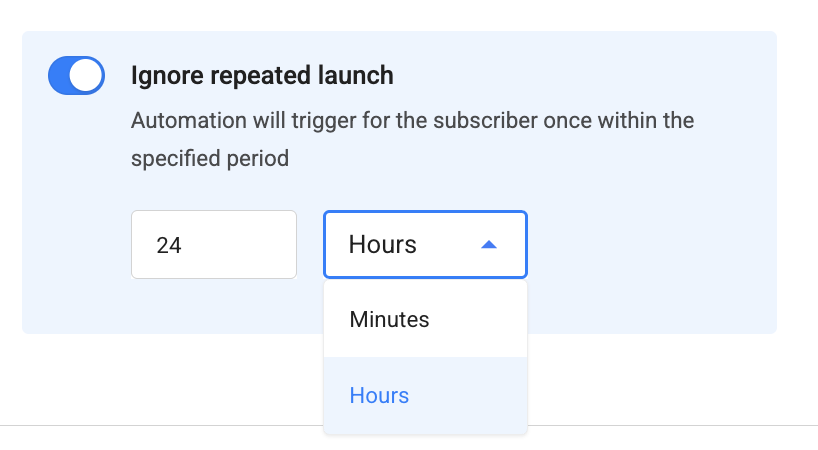Click the blue caret icon in the Hours dropdown
This screenshot has height=450, width=818.
tap(489, 245)
